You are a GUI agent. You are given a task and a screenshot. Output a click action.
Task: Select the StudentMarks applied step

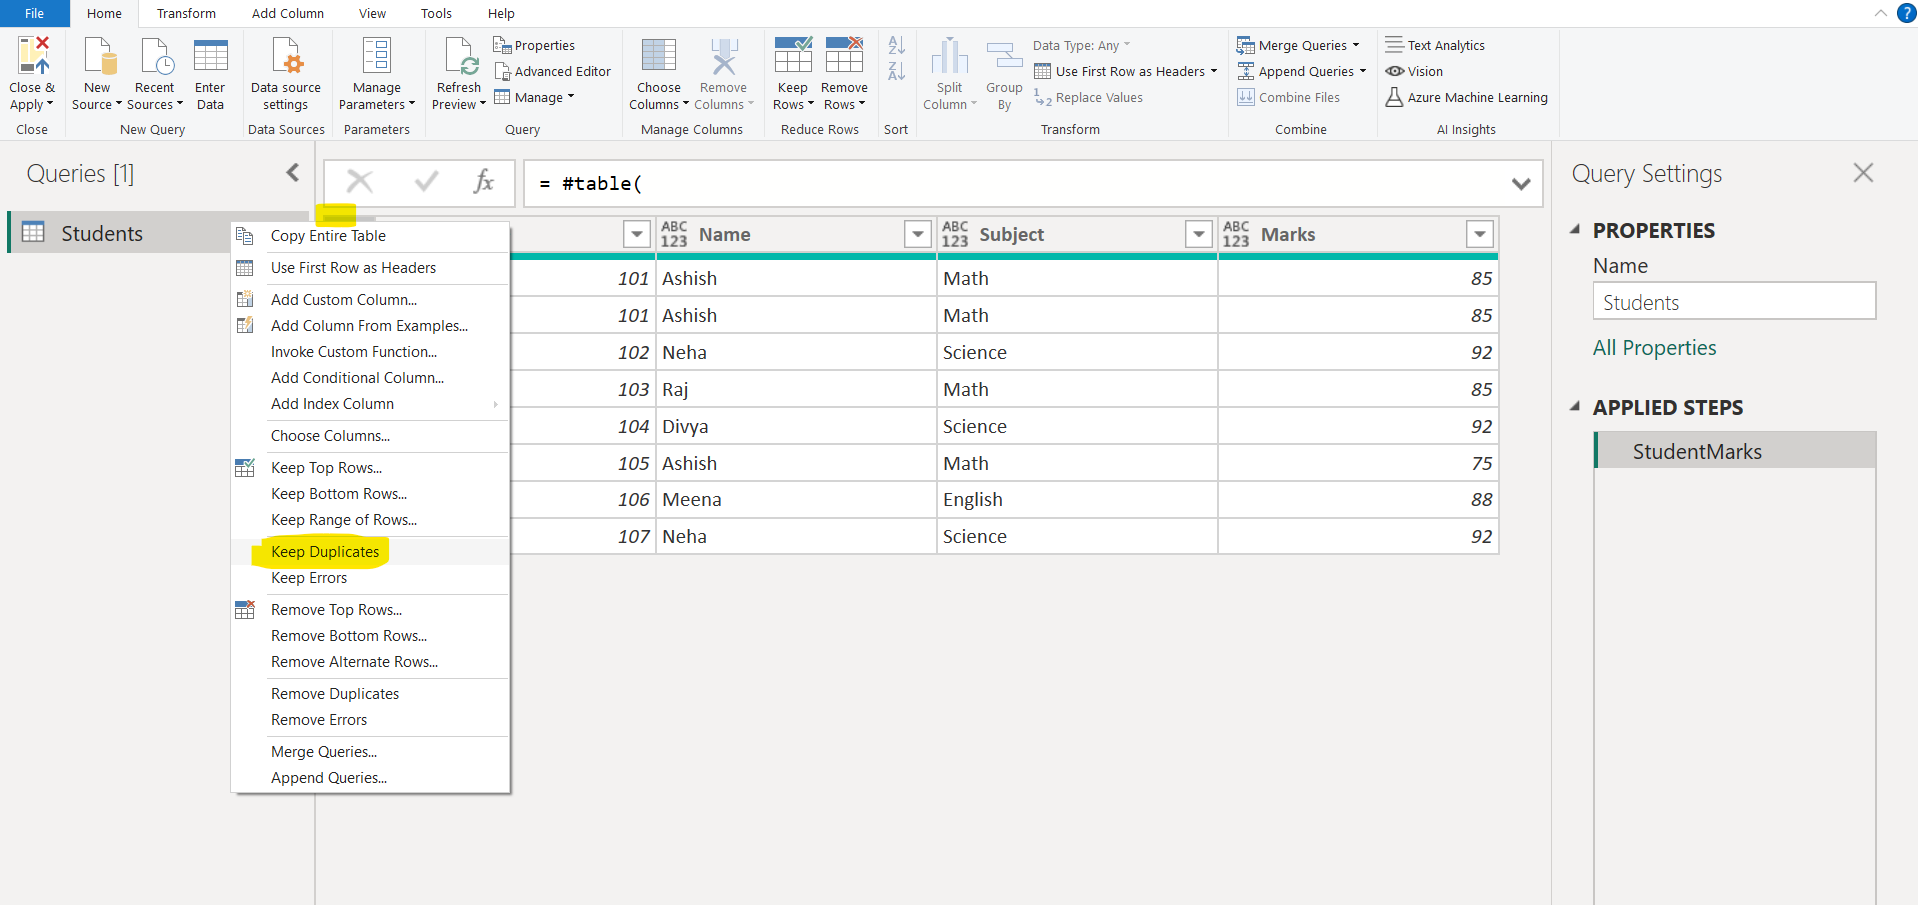(1696, 450)
